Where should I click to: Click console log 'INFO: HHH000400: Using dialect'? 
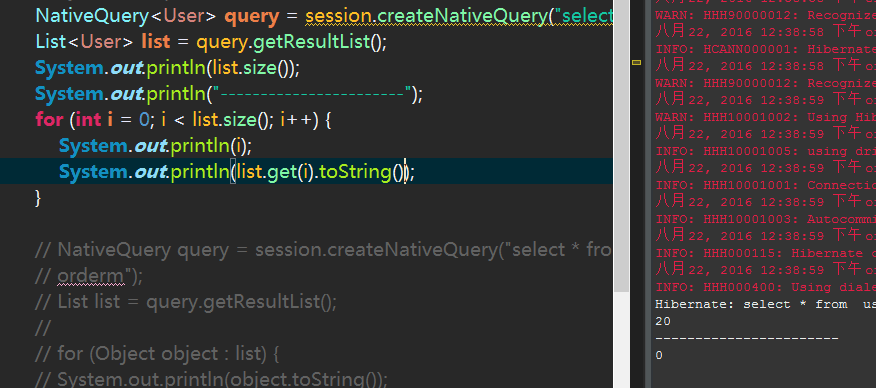tap(765, 288)
